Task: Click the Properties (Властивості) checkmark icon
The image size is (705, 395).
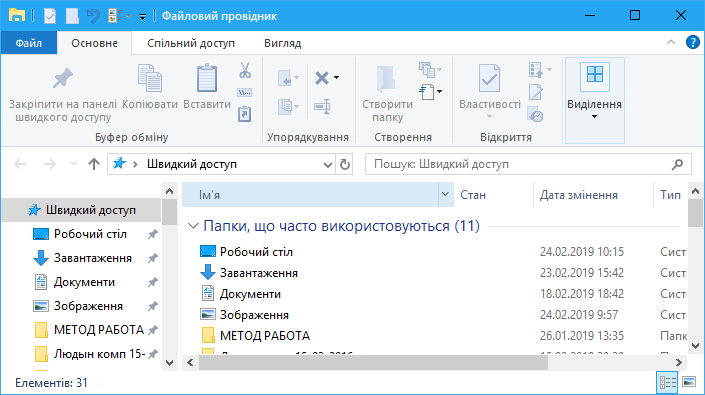Action: tap(489, 79)
